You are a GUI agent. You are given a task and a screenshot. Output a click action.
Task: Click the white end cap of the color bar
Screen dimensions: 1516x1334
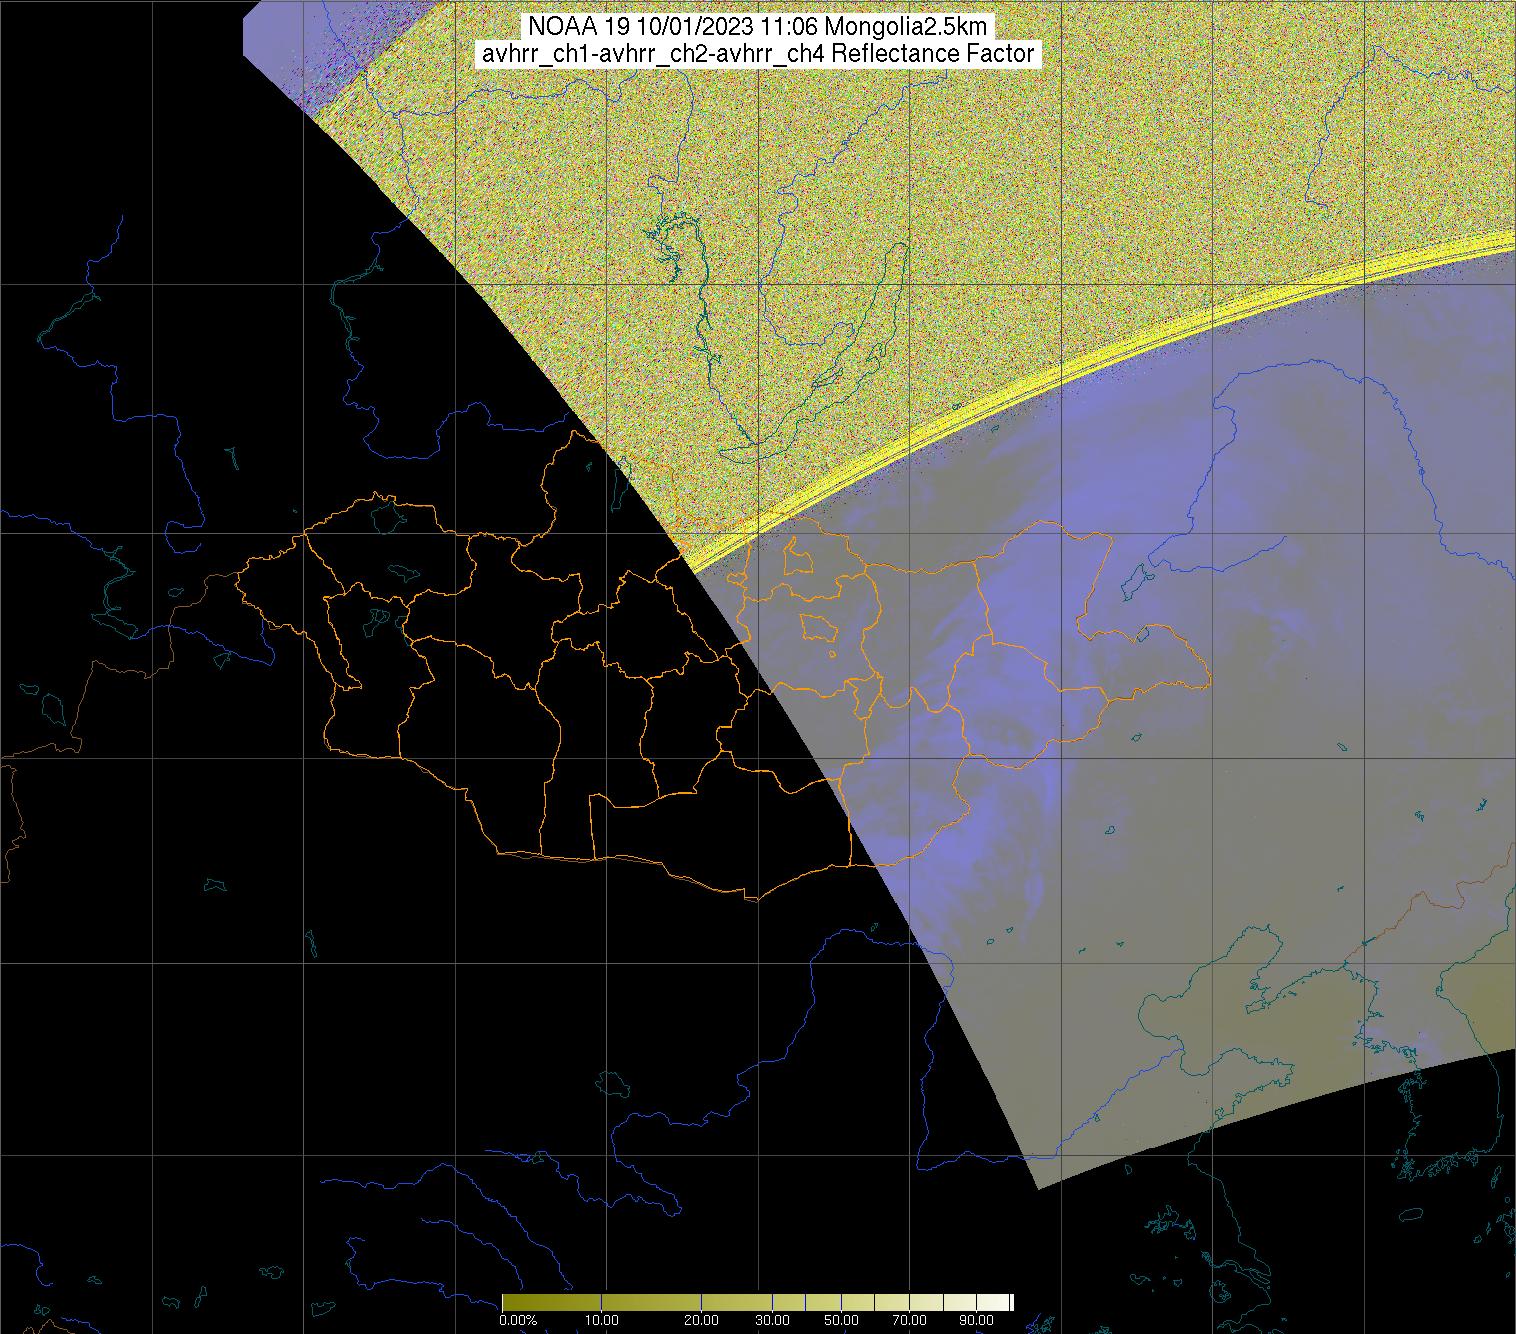point(1011,1302)
